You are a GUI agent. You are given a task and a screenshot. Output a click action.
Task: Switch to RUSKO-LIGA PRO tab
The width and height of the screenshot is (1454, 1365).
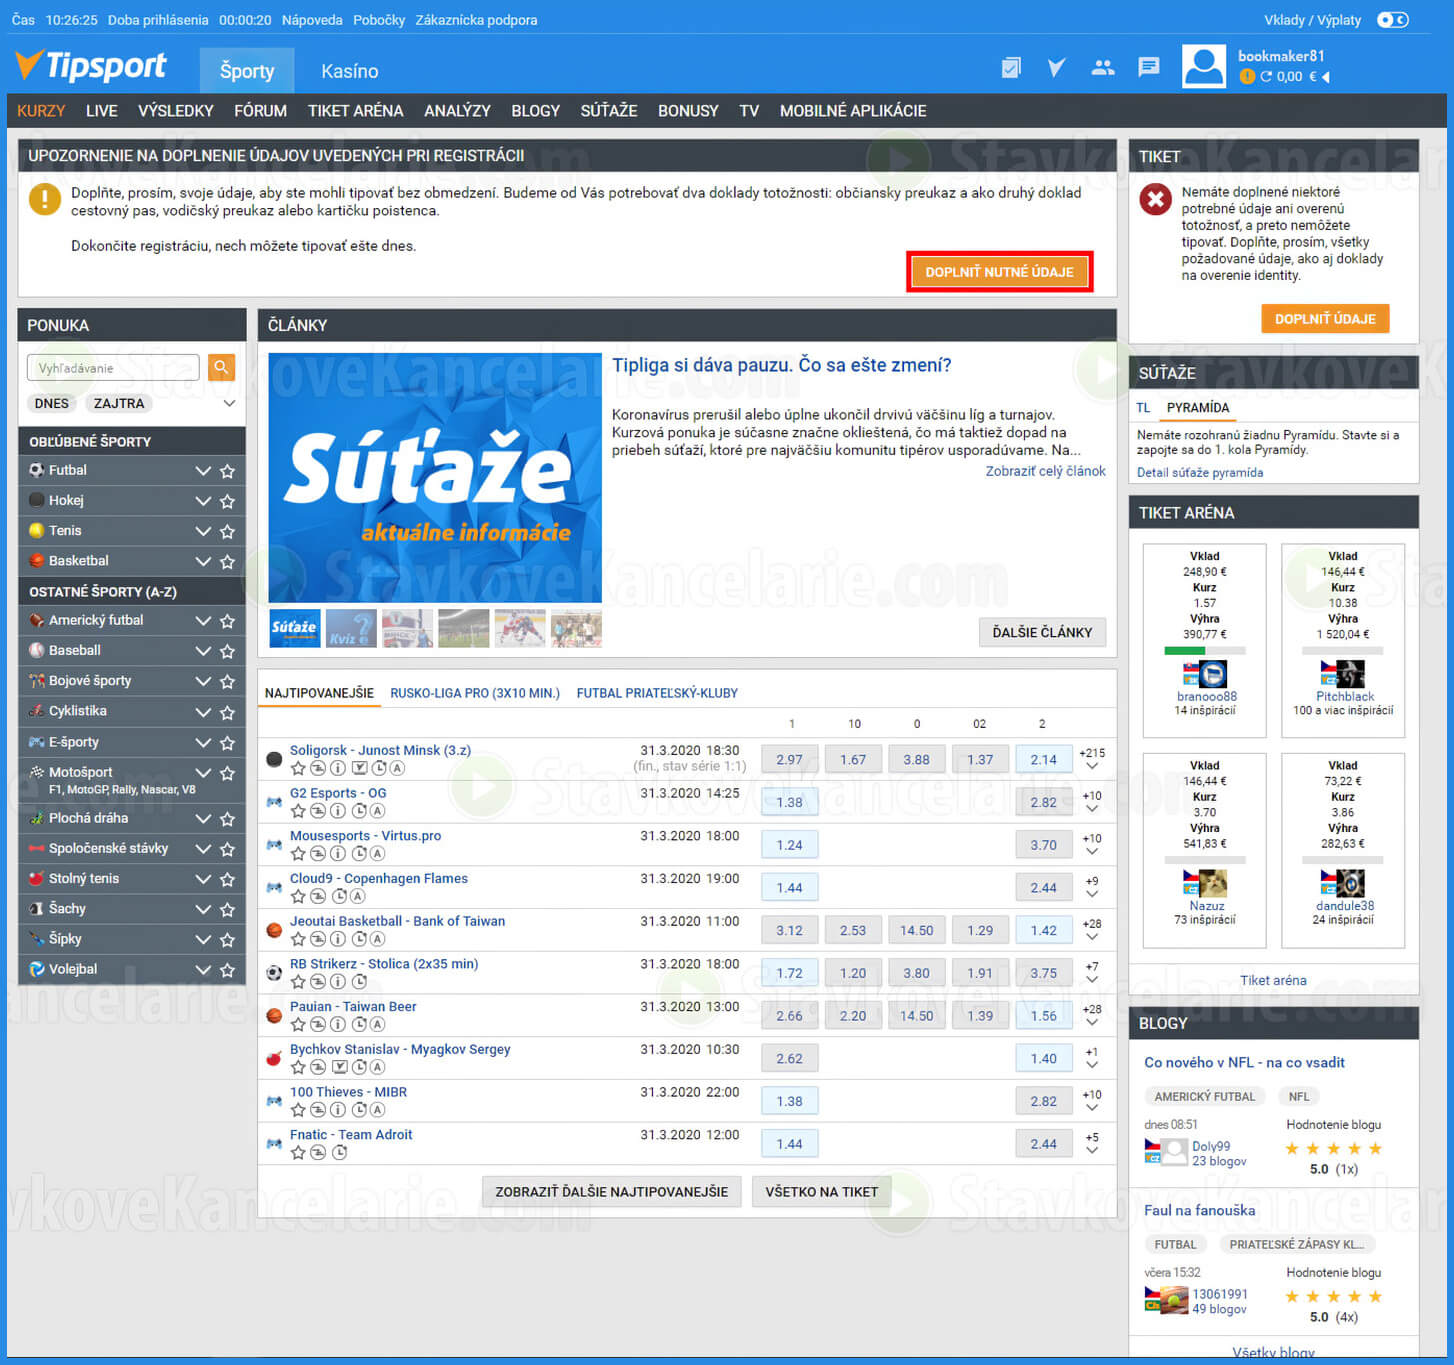pyautogui.click(x=475, y=693)
